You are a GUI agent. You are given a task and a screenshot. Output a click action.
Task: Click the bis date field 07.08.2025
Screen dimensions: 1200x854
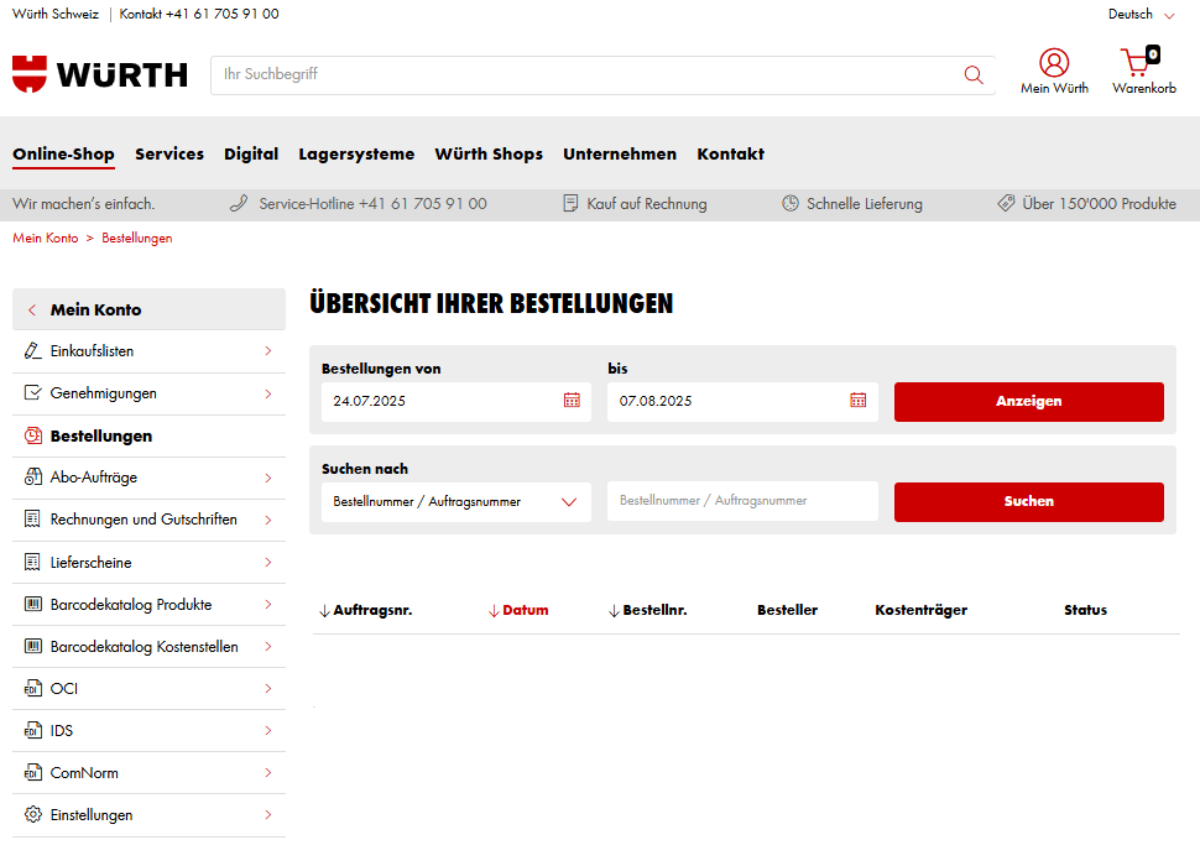click(x=742, y=401)
